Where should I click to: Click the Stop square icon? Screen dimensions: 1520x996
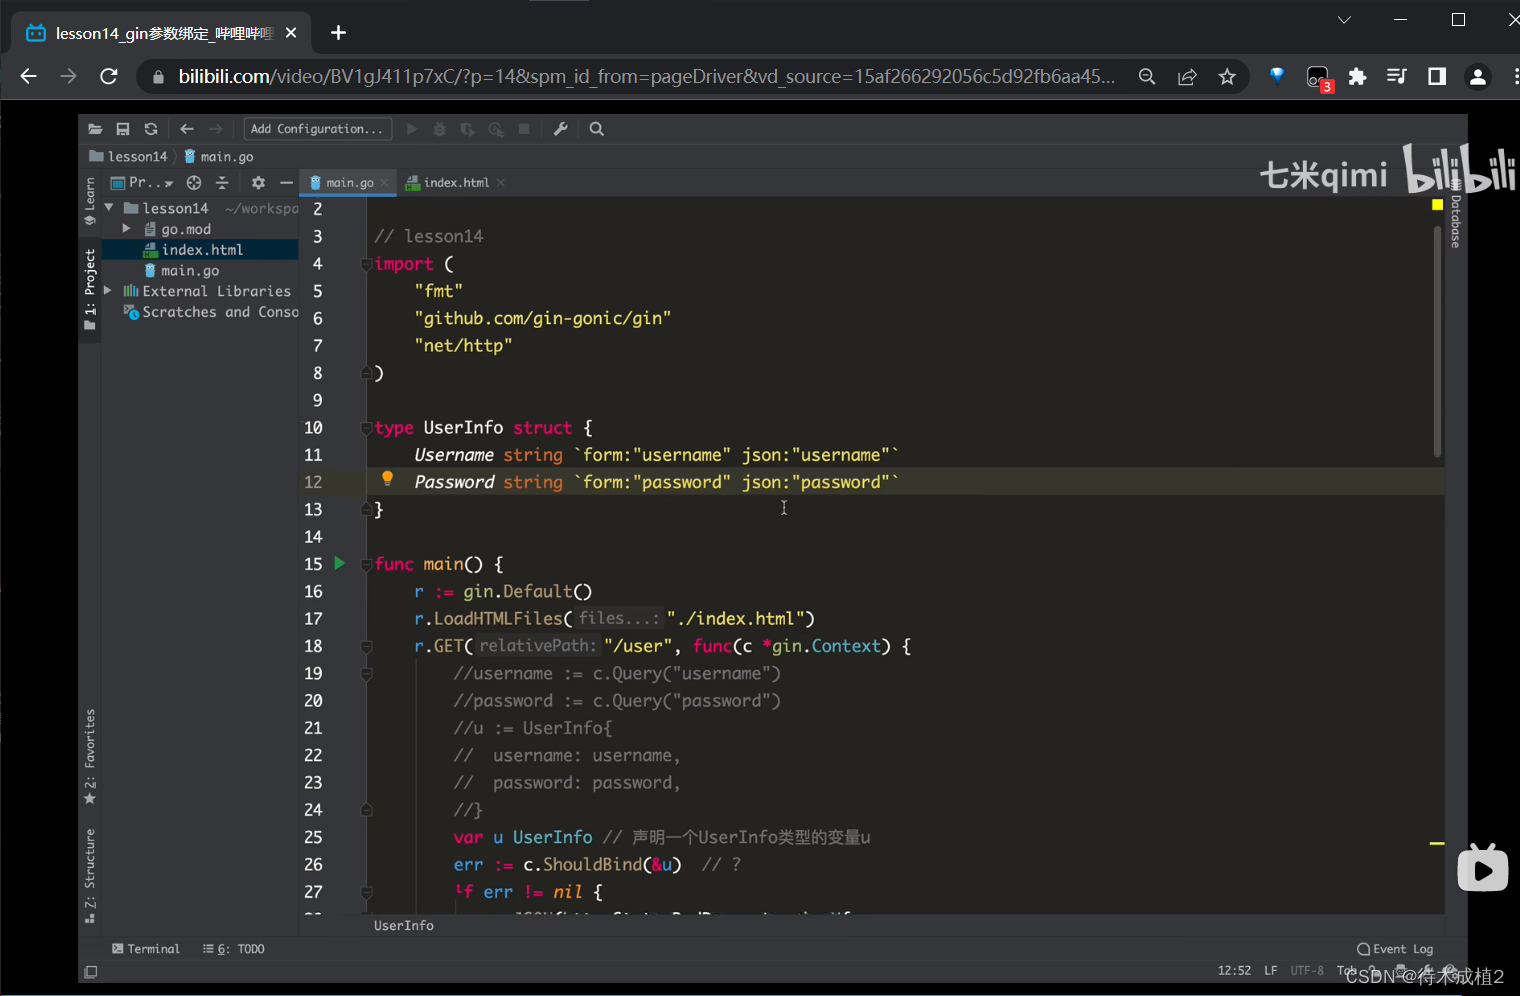(x=523, y=129)
